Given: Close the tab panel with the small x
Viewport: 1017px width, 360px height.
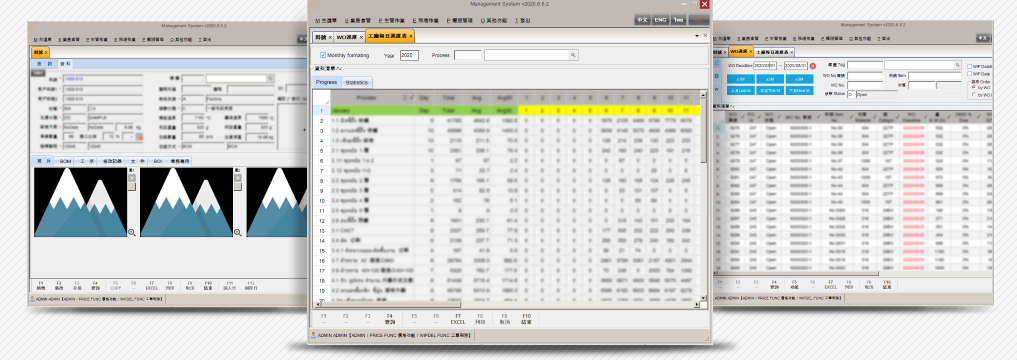Looking at the screenshot, I should point(706,36).
